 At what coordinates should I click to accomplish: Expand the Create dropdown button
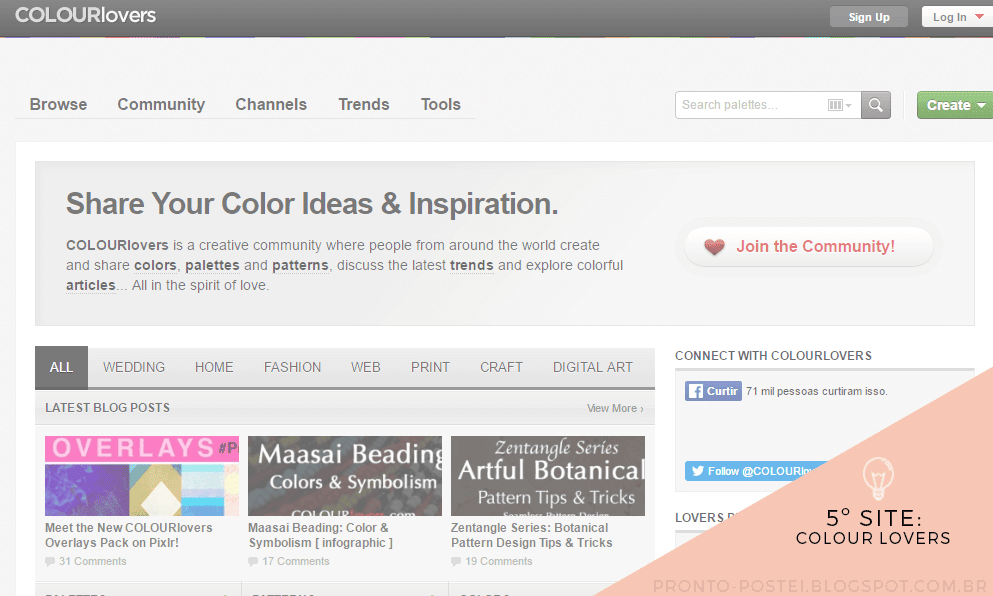tap(955, 105)
